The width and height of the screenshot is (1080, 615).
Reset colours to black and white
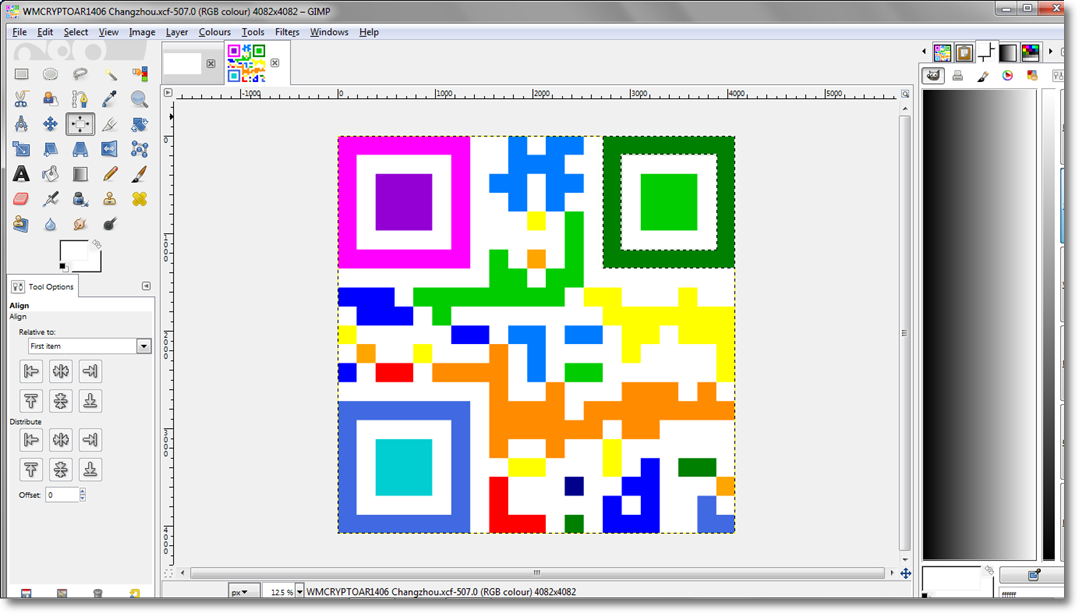click(x=63, y=267)
